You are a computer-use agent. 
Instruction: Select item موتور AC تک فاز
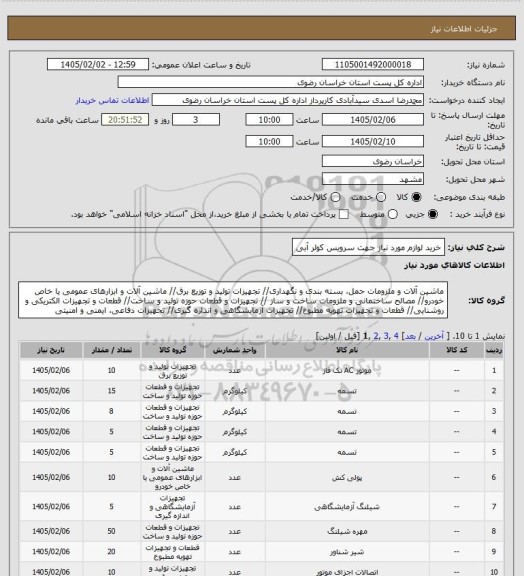click(x=347, y=370)
